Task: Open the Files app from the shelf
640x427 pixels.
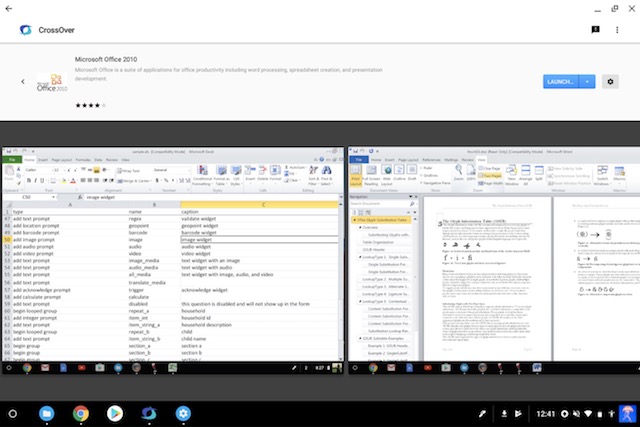Action: coord(47,414)
